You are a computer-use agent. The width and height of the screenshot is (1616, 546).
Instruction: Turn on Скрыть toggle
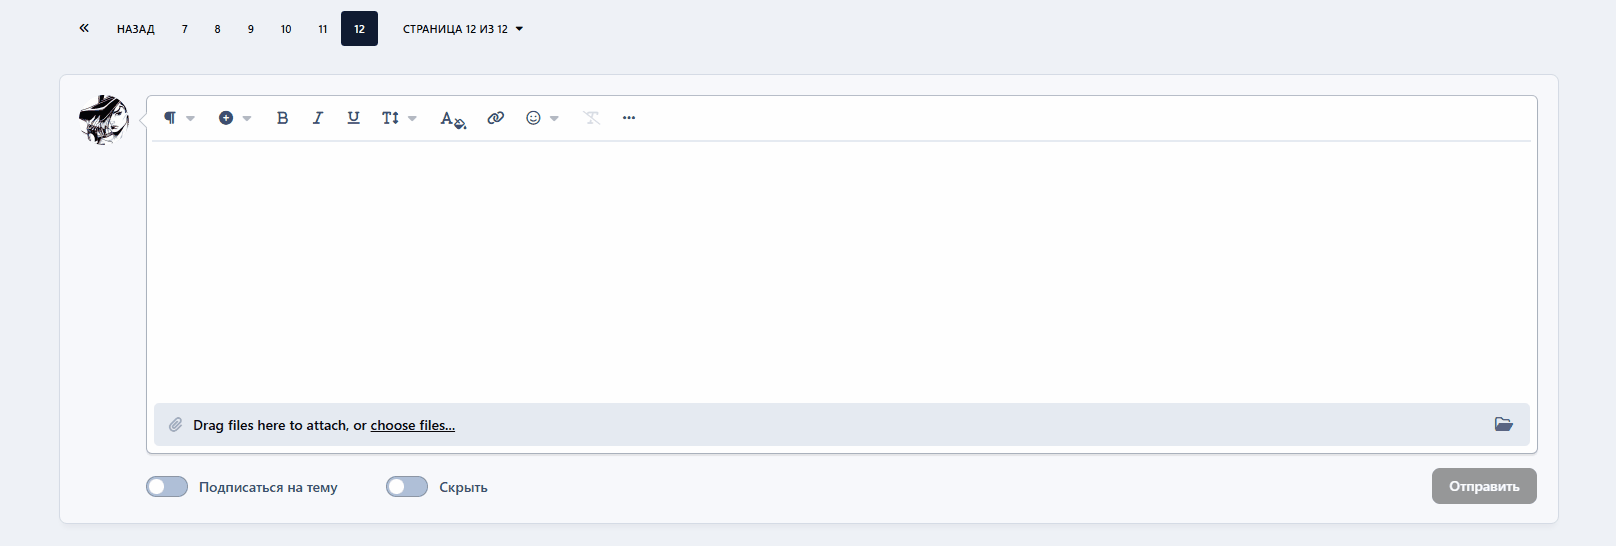[x=407, y=487]
